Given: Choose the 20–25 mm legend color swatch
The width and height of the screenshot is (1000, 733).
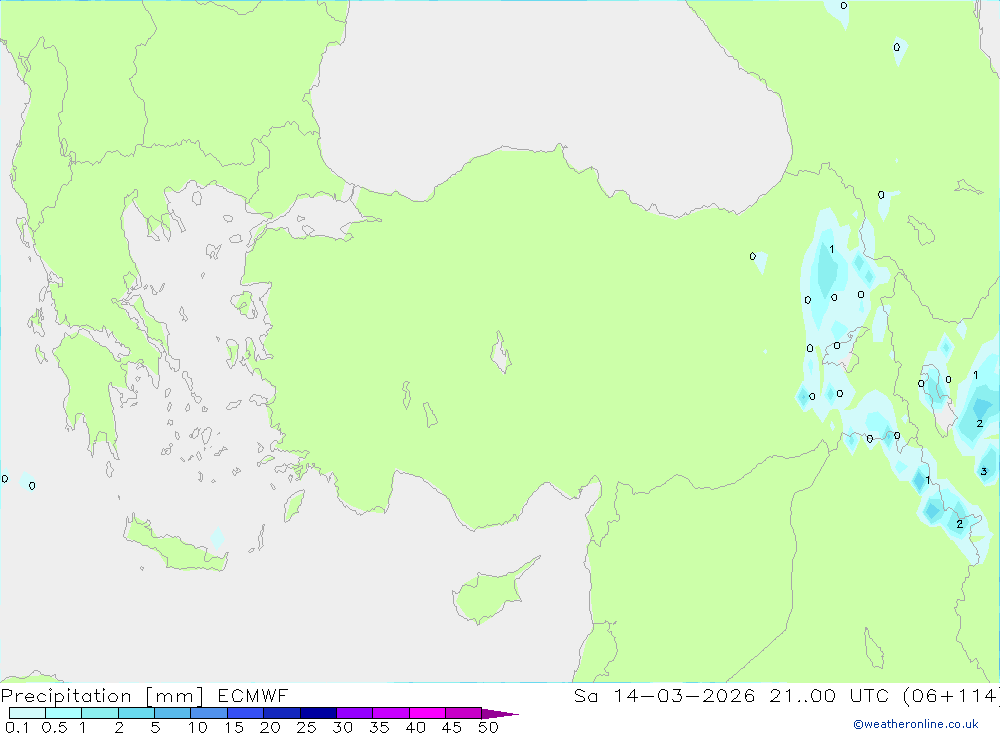Looking at the screenshot, I should (282, 713).
